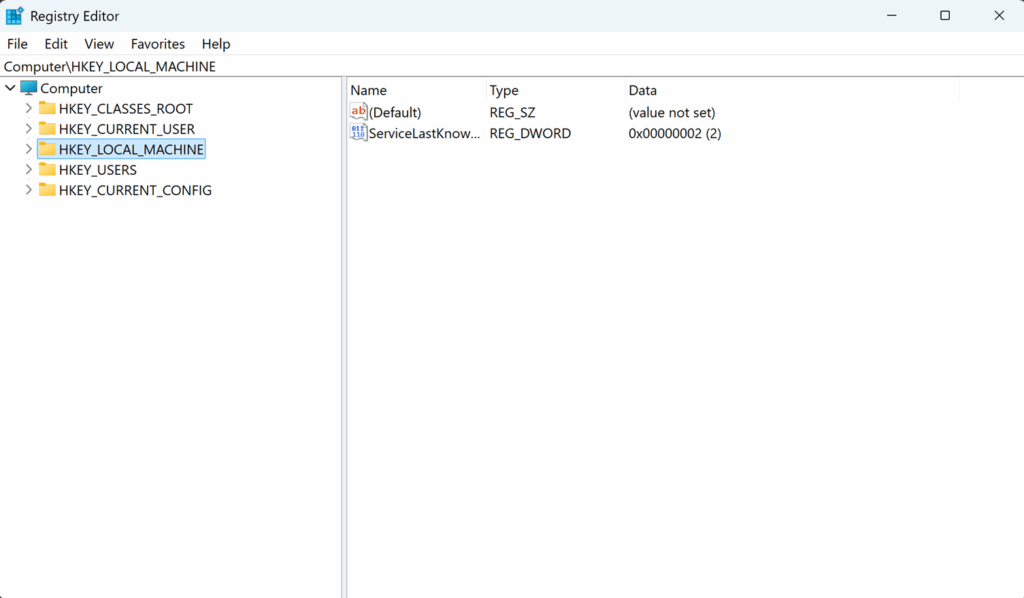
Task: Click the HKEY_CURRENT_USER folder icon
Action: [x=47, y=129]
